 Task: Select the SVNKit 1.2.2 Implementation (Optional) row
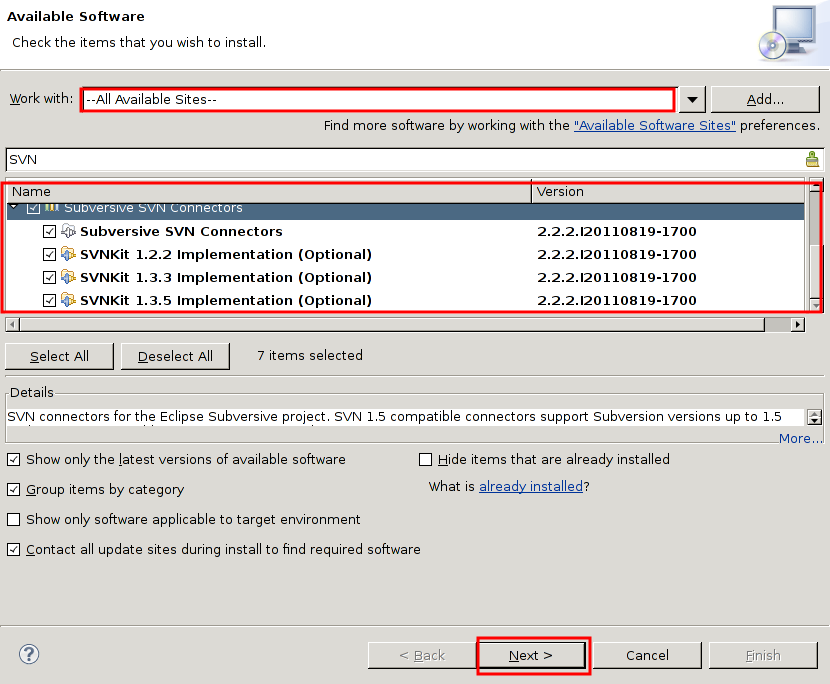405,255
